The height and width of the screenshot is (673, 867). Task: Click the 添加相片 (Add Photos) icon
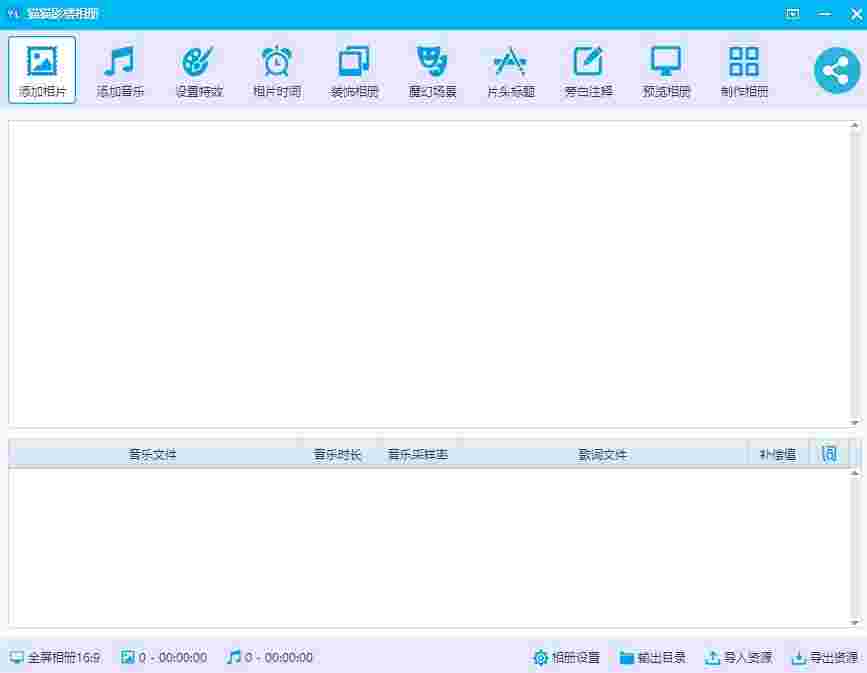click(42, 62)
